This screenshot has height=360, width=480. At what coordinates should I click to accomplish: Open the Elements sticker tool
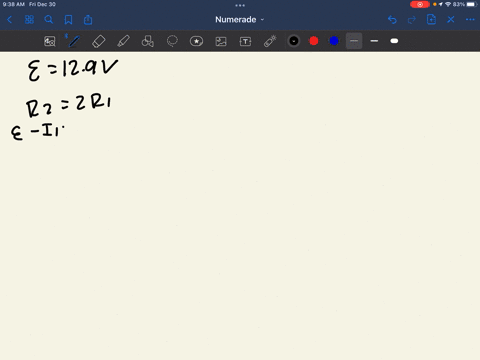[x=196, y=41]
